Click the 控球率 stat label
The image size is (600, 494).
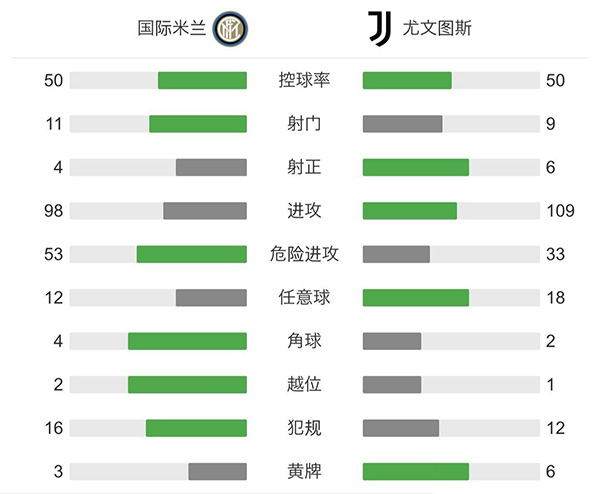click(x=304, y=81)
